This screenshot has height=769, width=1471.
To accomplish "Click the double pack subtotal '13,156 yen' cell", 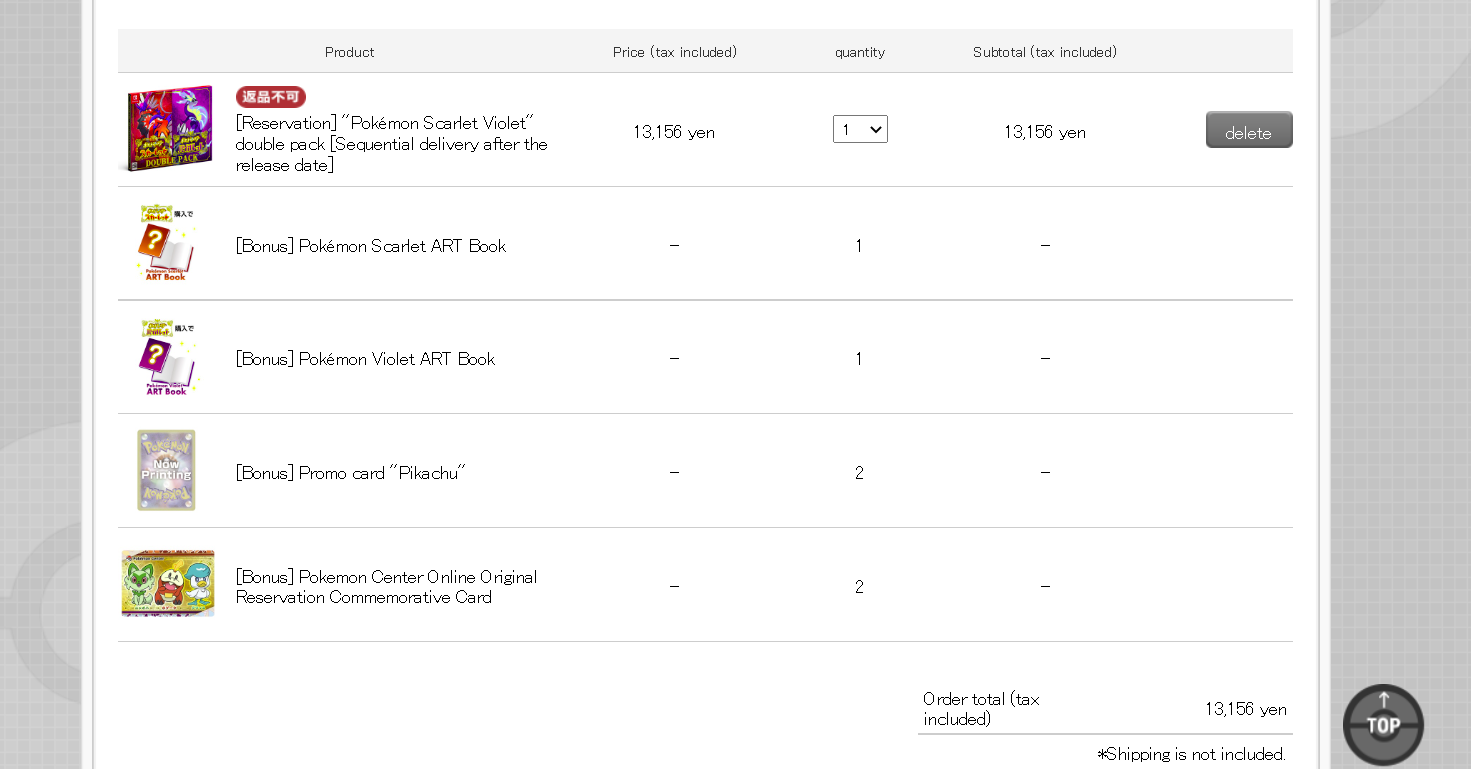I will (x=1045, y=132).
